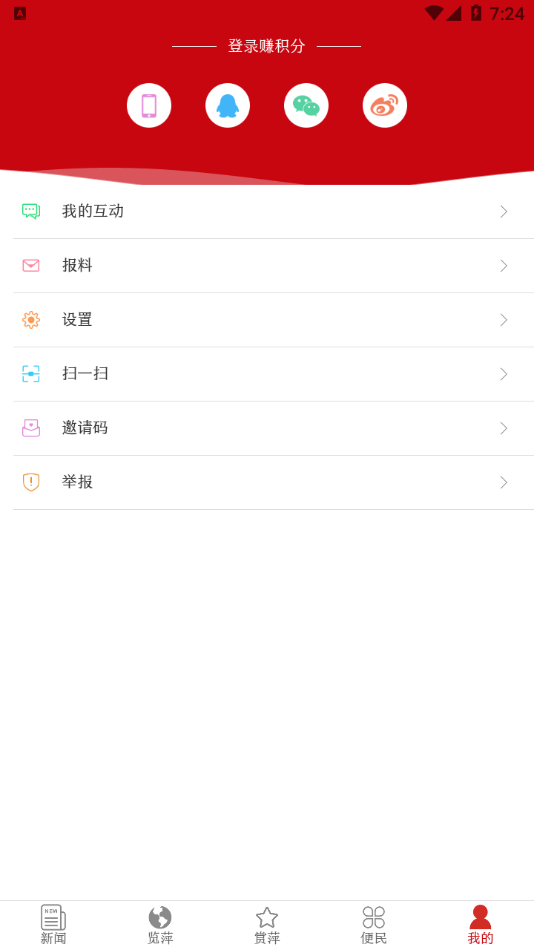Image resolution: width=534 pixels, height=950 pixels.
Task: Log in with QQ penguin icon
Action: pyautogui.click(x=227, y=105)
